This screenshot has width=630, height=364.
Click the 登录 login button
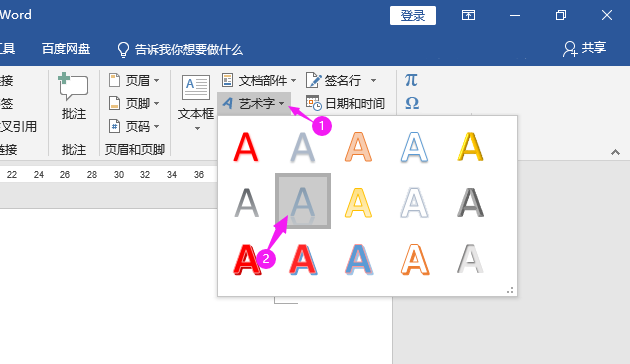pyautogui.click(x=413, y=16)
